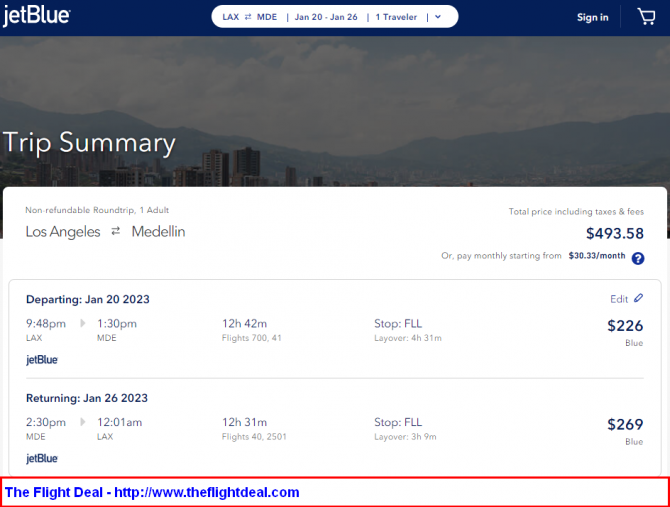This screenshot has width=670, height=507.
Task: Click Los Angeles city name
Action: pos(63,232)
